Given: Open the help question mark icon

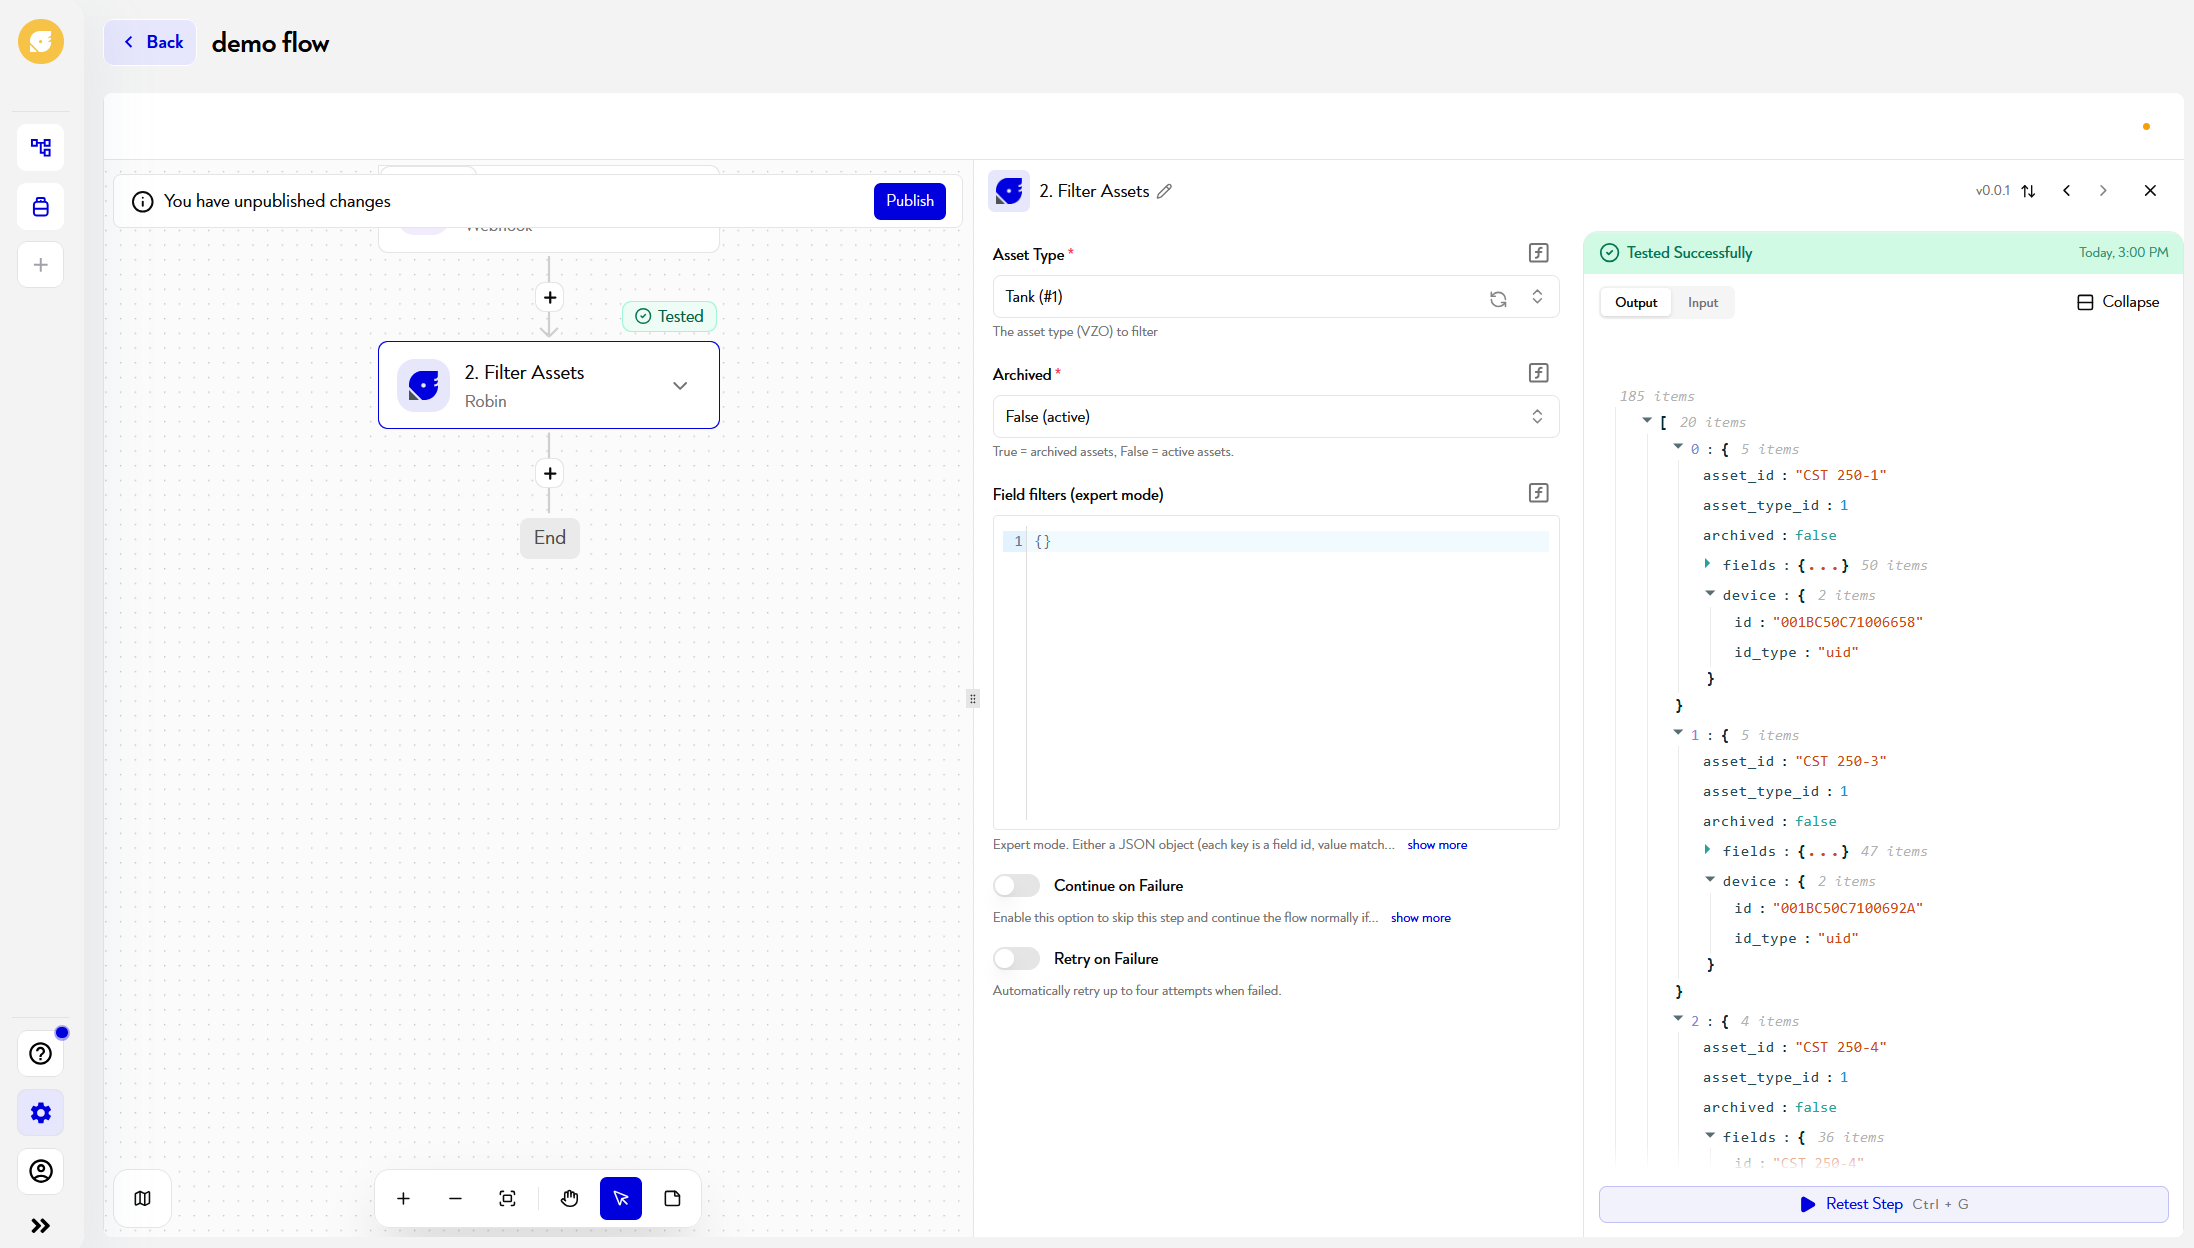Looking at the screenshot, I should 41,1053.
